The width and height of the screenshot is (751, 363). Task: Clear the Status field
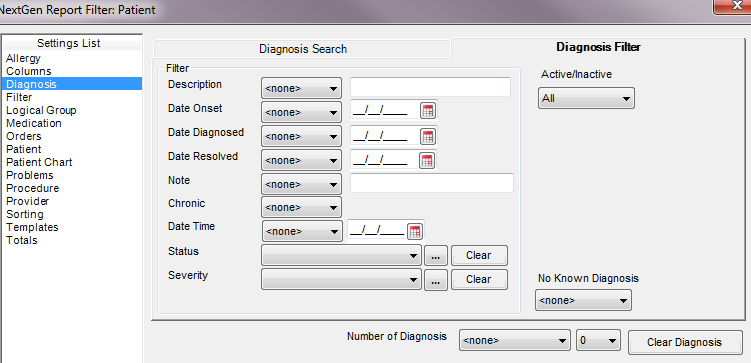pyautogui.click(x=479, y=255)
